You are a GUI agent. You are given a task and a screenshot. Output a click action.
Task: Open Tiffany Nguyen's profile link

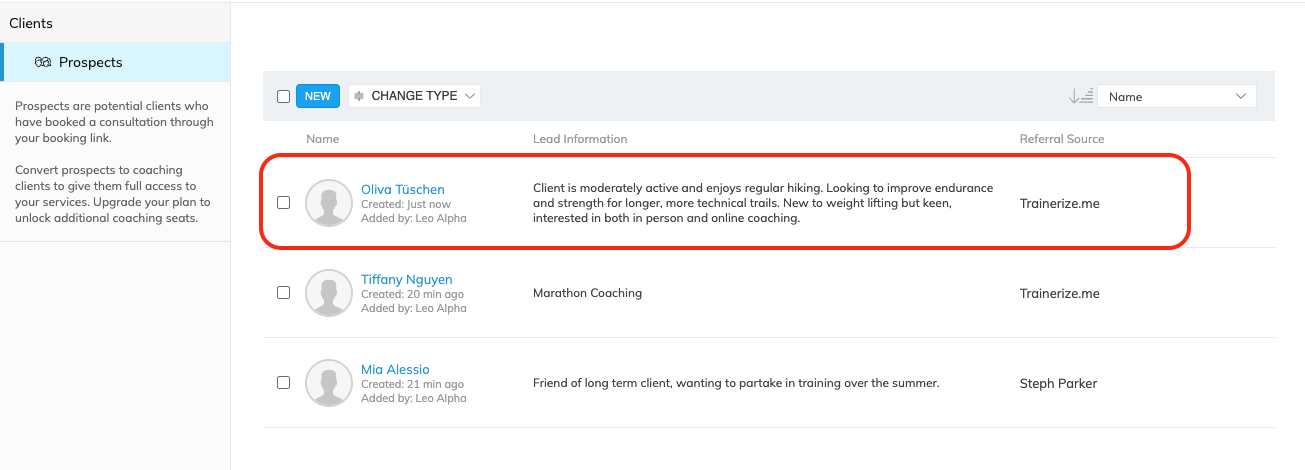click(405, 280)
